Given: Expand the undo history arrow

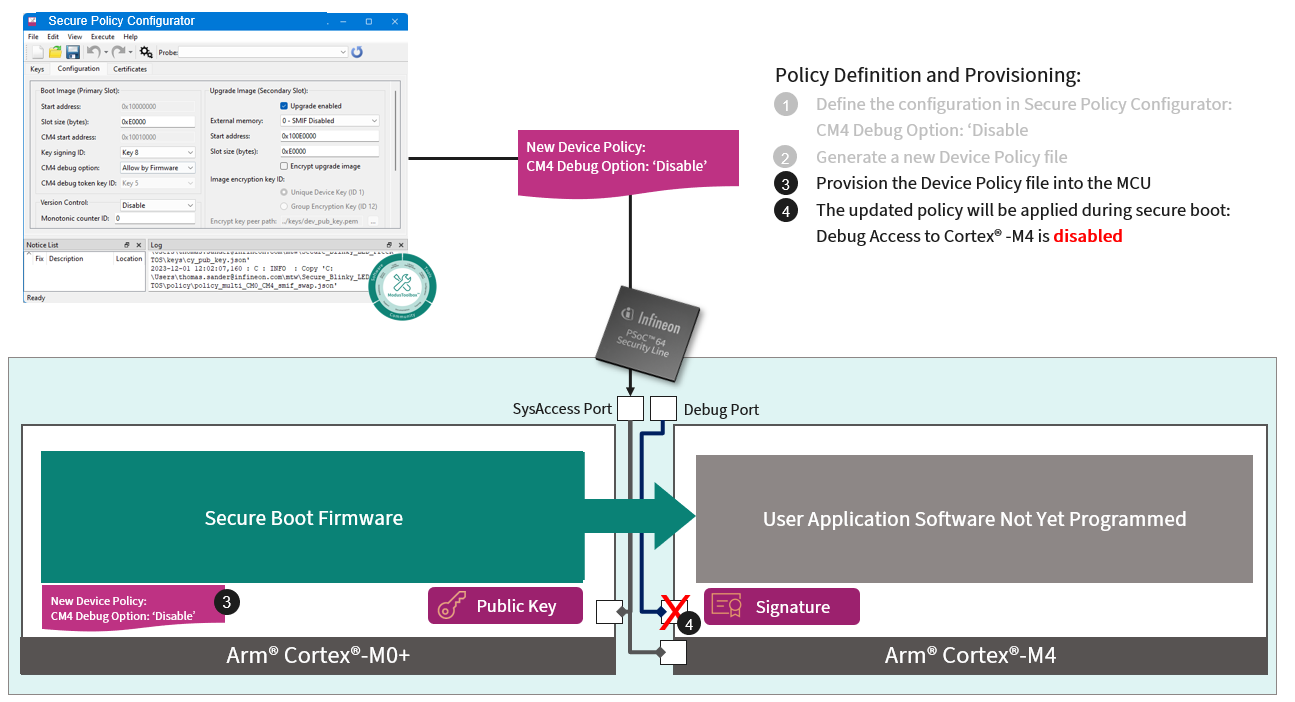Looking at the screenshot, I should click(x=105, y=52).
